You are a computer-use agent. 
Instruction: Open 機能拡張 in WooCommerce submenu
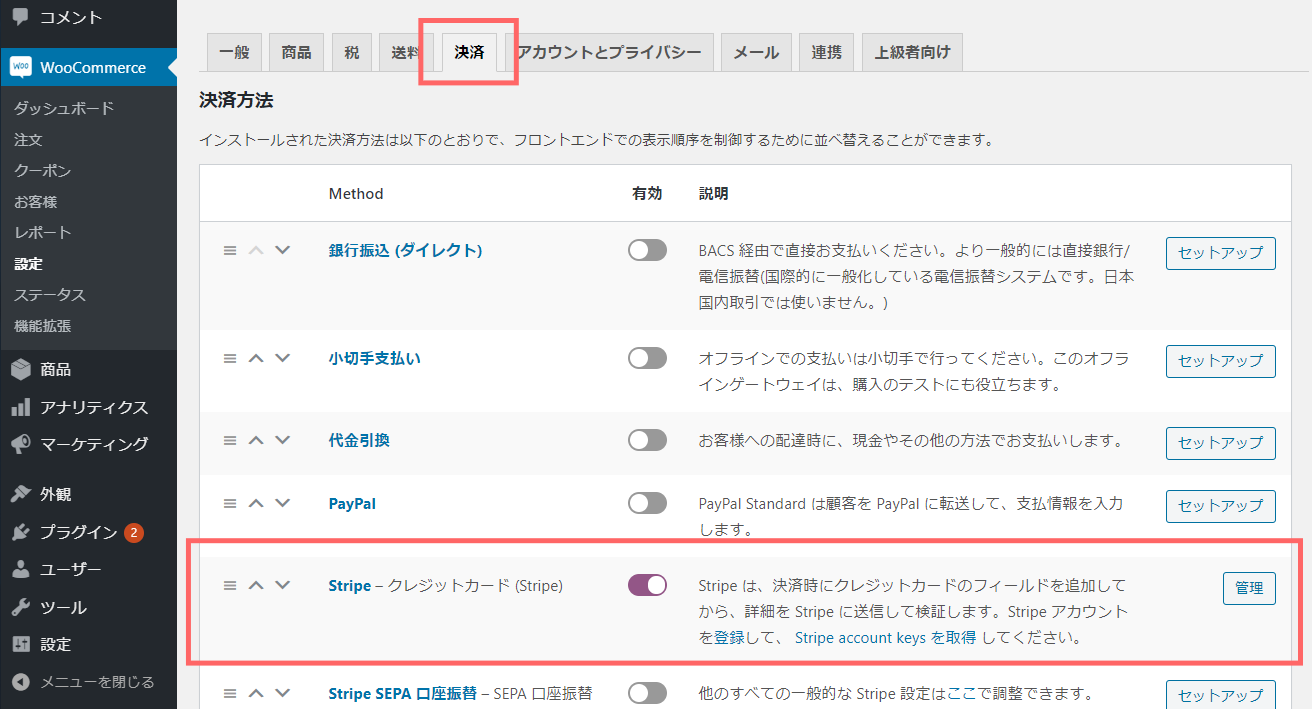point(43,326)
